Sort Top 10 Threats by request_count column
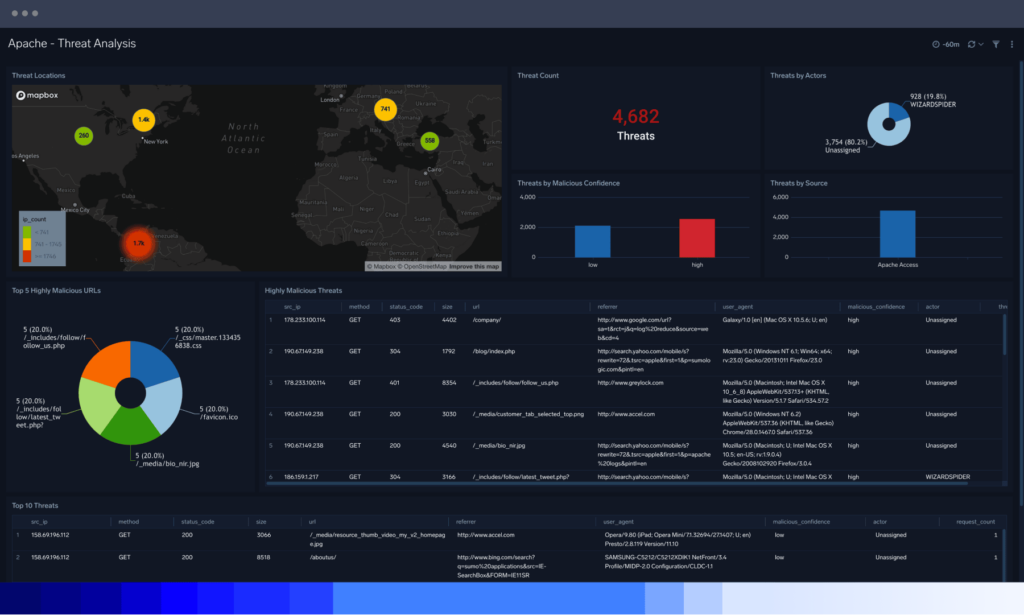 (x=976, y=522)
